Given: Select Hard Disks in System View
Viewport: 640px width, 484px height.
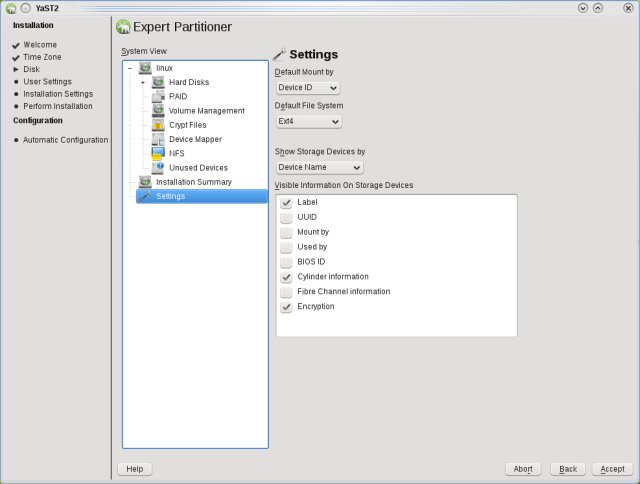Looking at the screenshot, I should 189,82.
